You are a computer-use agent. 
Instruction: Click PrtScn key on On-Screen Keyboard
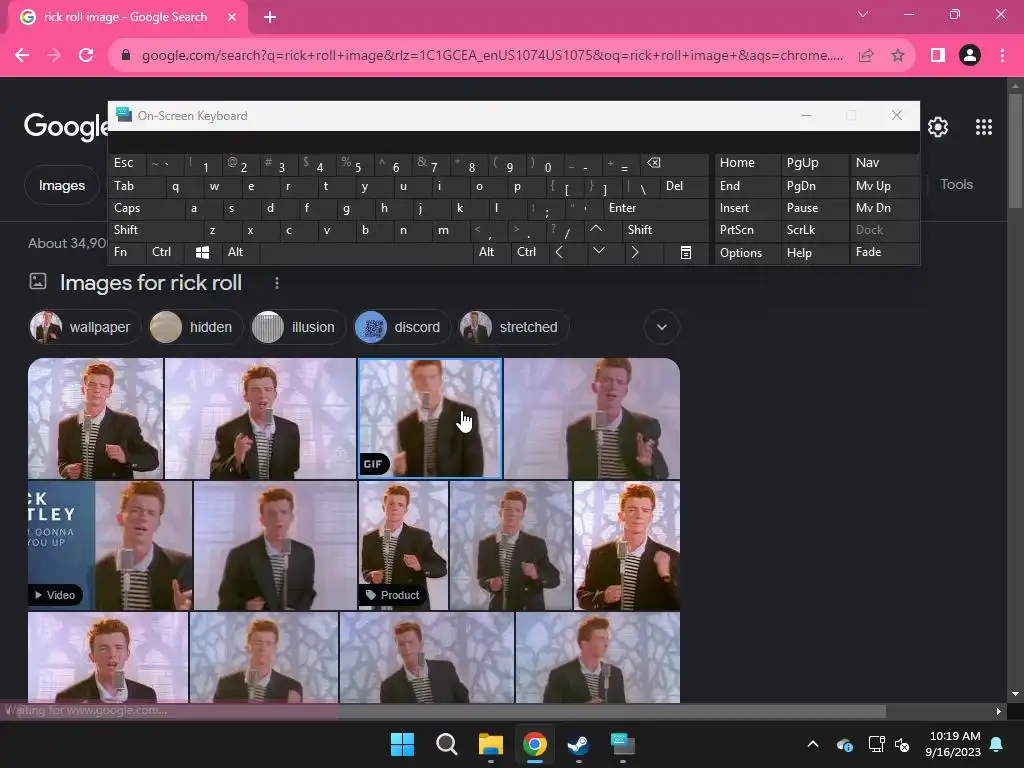pos(747,230)
